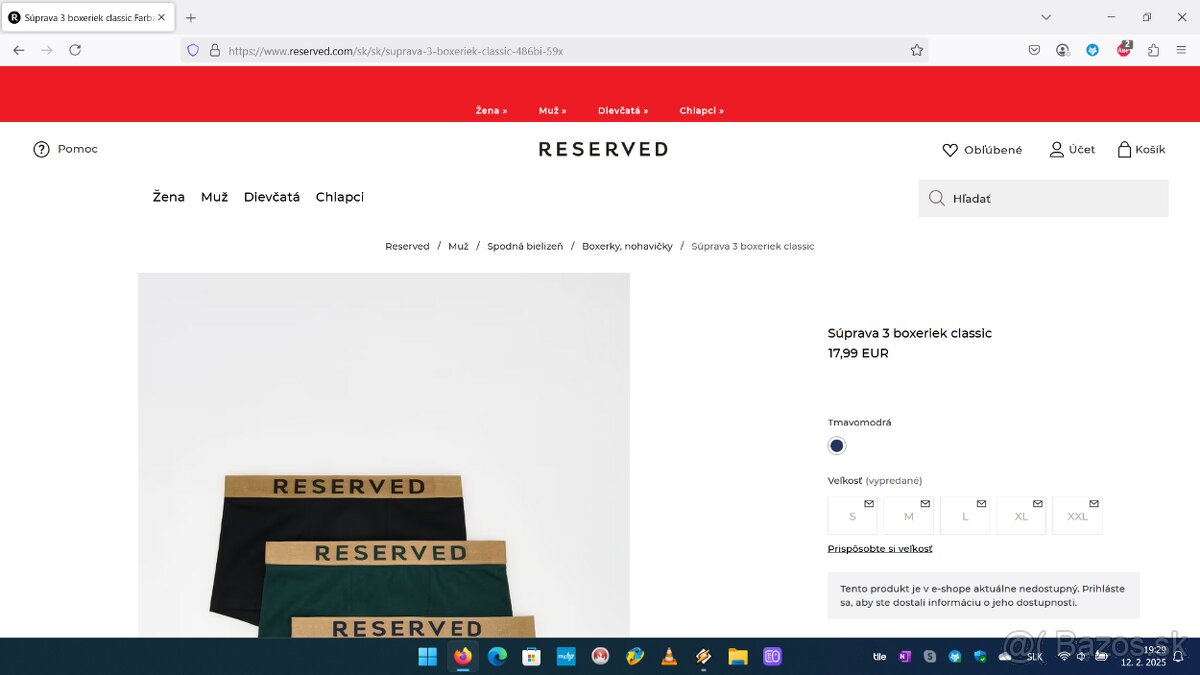Click the Adblock Plus extension icon
Screen dimensions: 1200x675
(1124, 50)
